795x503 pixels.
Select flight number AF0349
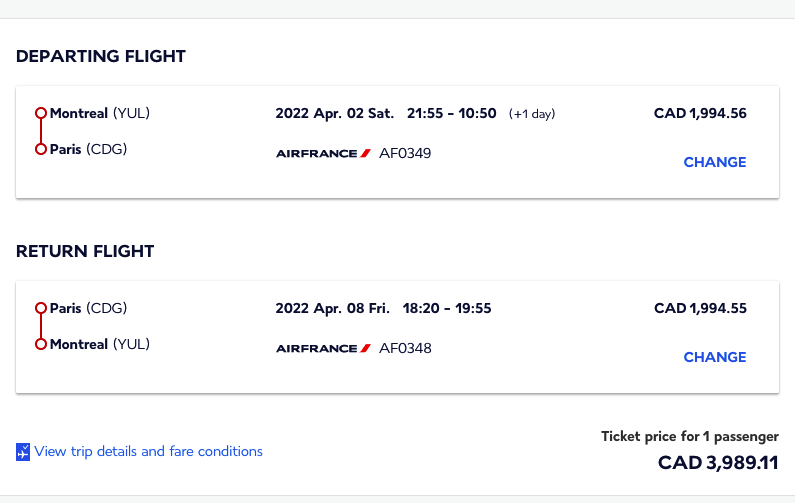pyautogui.click(x=405, y=153)
